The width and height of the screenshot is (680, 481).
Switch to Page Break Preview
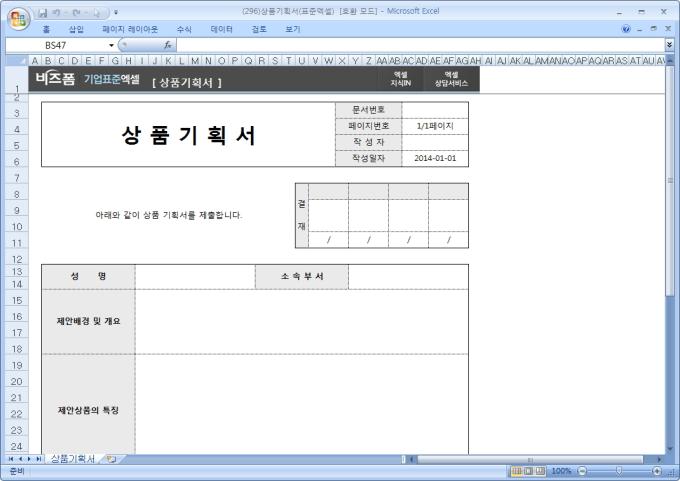(540, 471)
